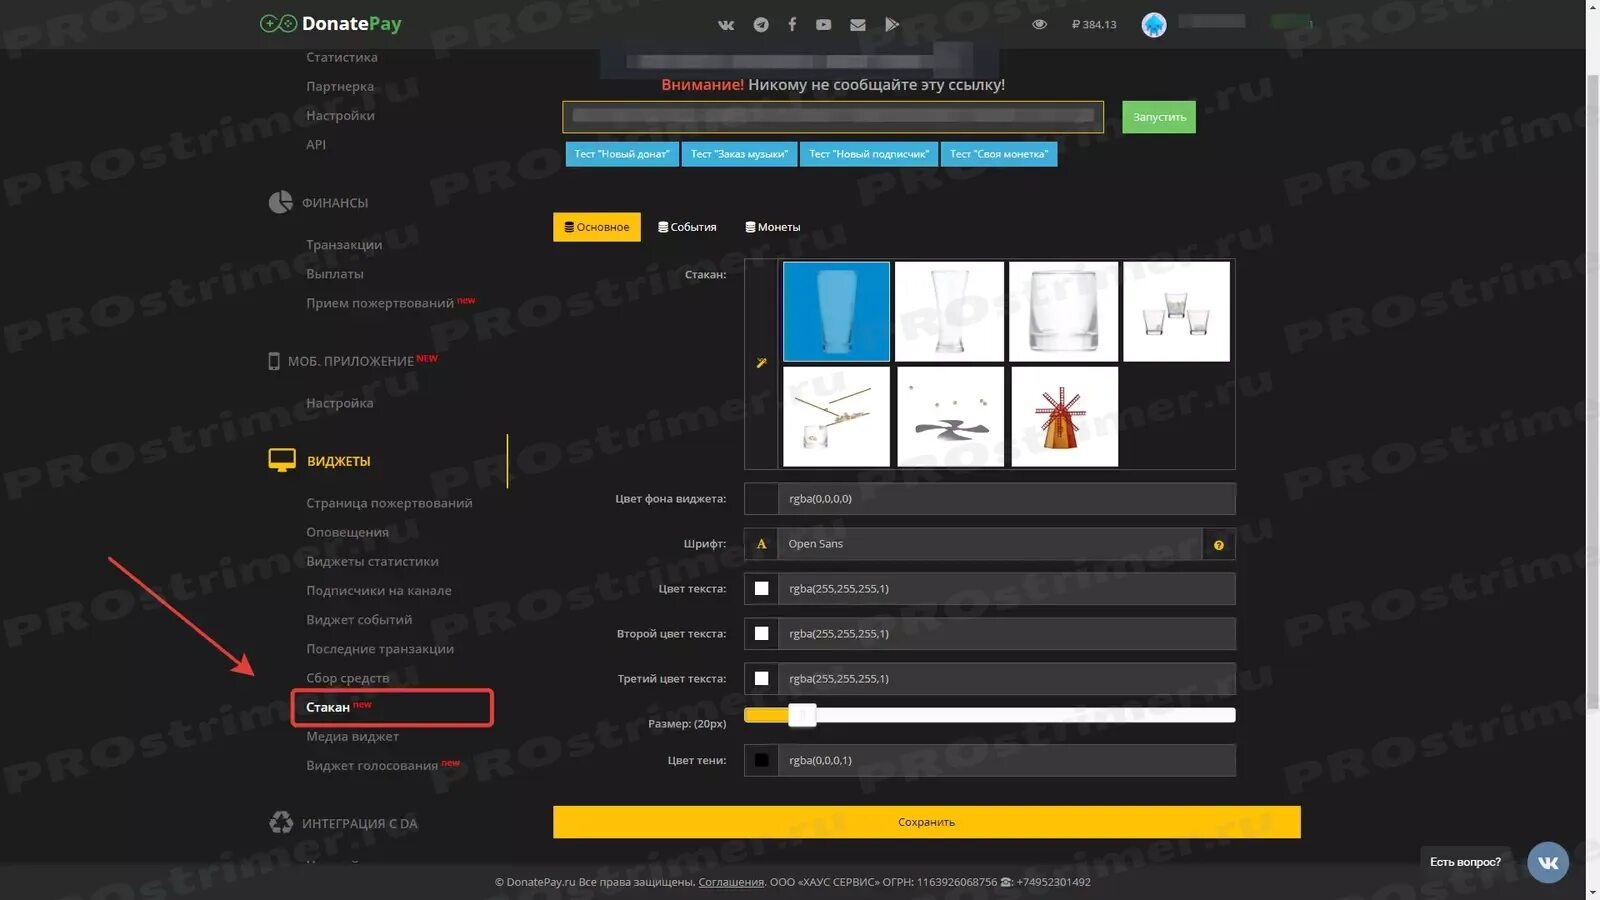Click the user avatar in header
Image resolution: width=1600 pixels, height=900 pixels.
(1154, 25)
